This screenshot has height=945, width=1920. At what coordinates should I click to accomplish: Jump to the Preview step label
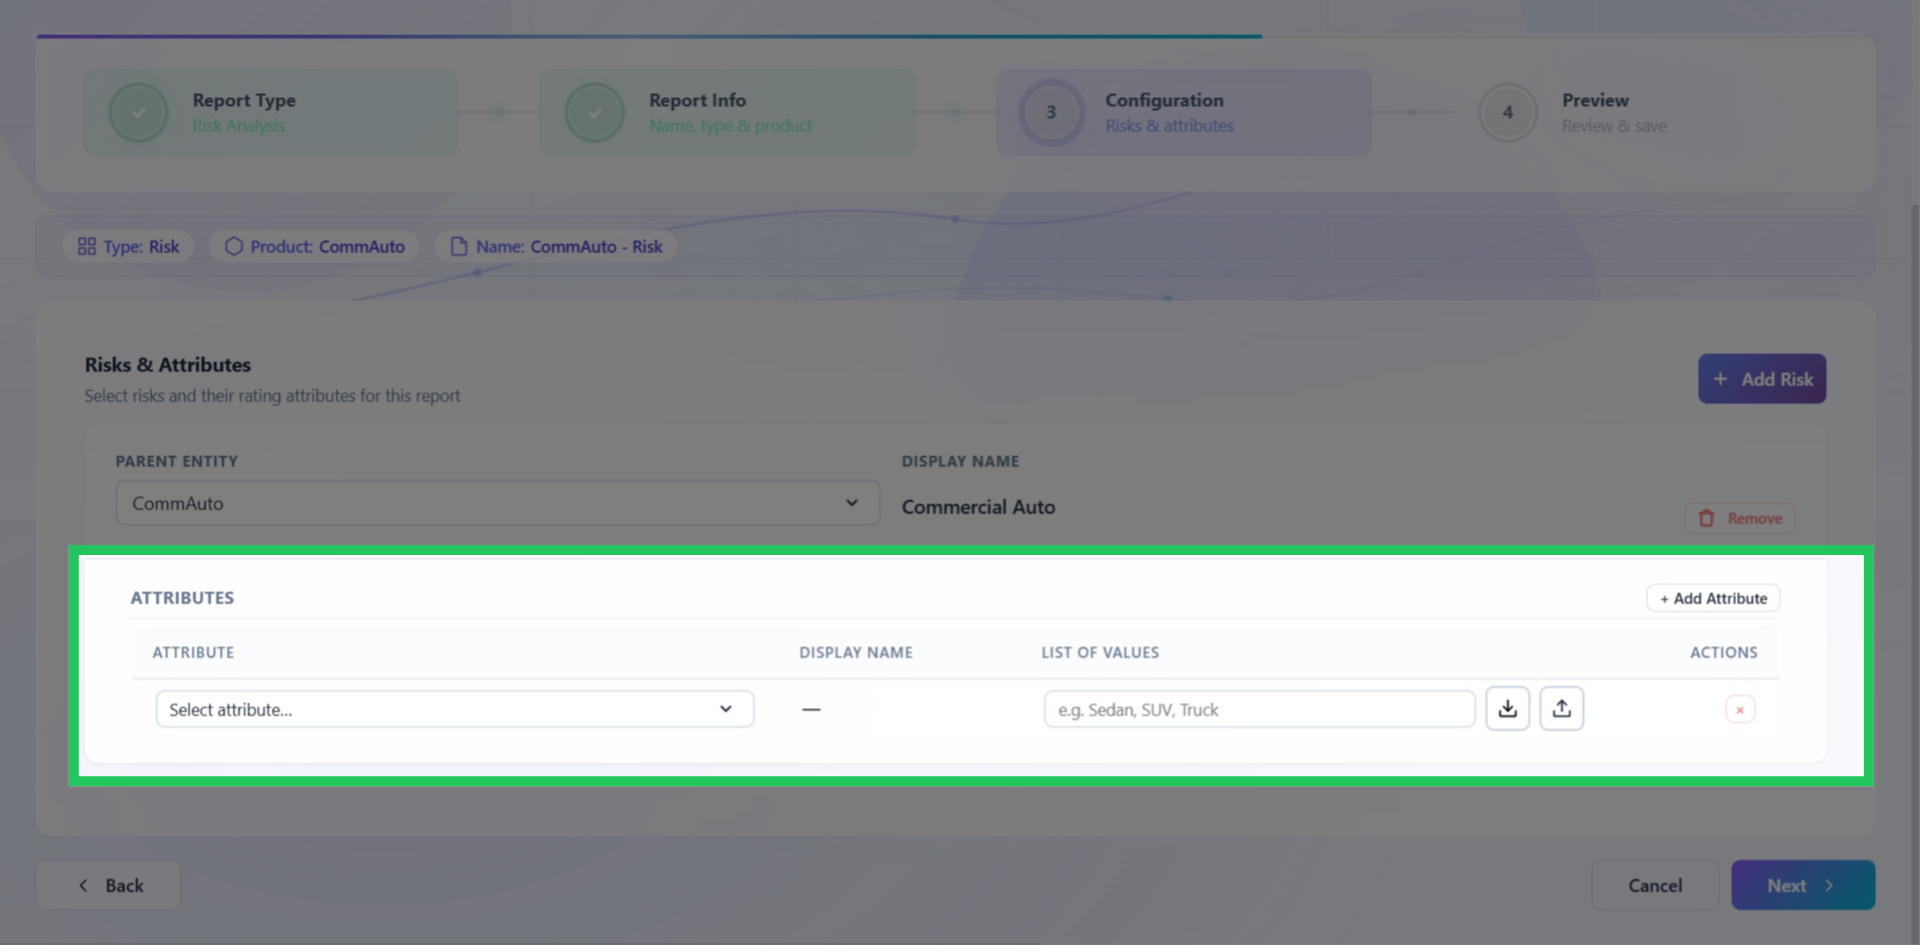[x=1595, y=100]
